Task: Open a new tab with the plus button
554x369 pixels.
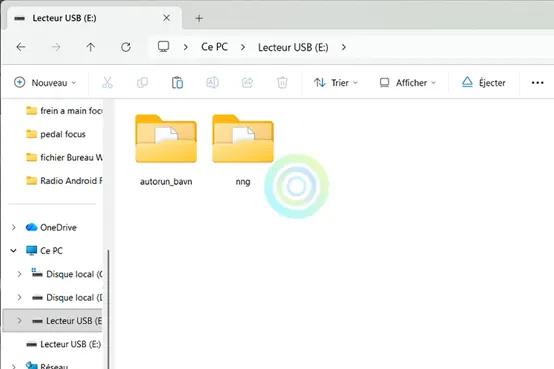Action: coord(199,18)
